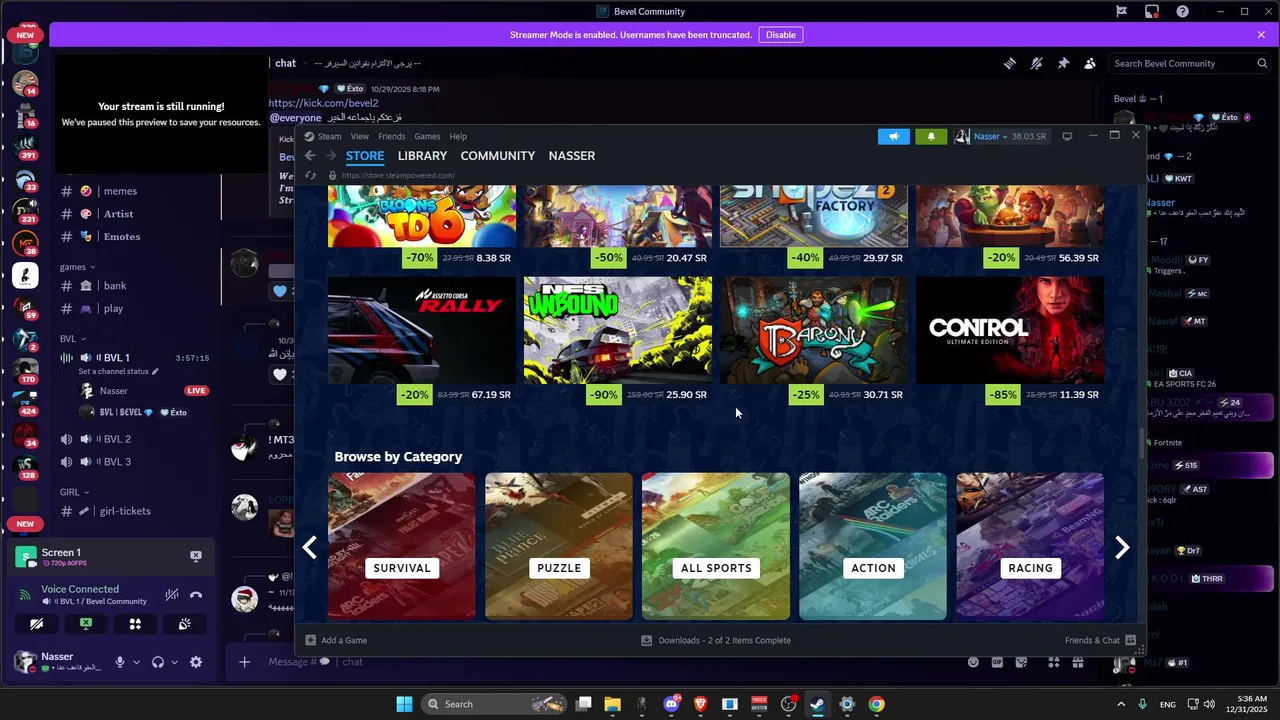Switch to COMMUNITY tab in Steam
Screen dimensions: 1280x720
498,156
